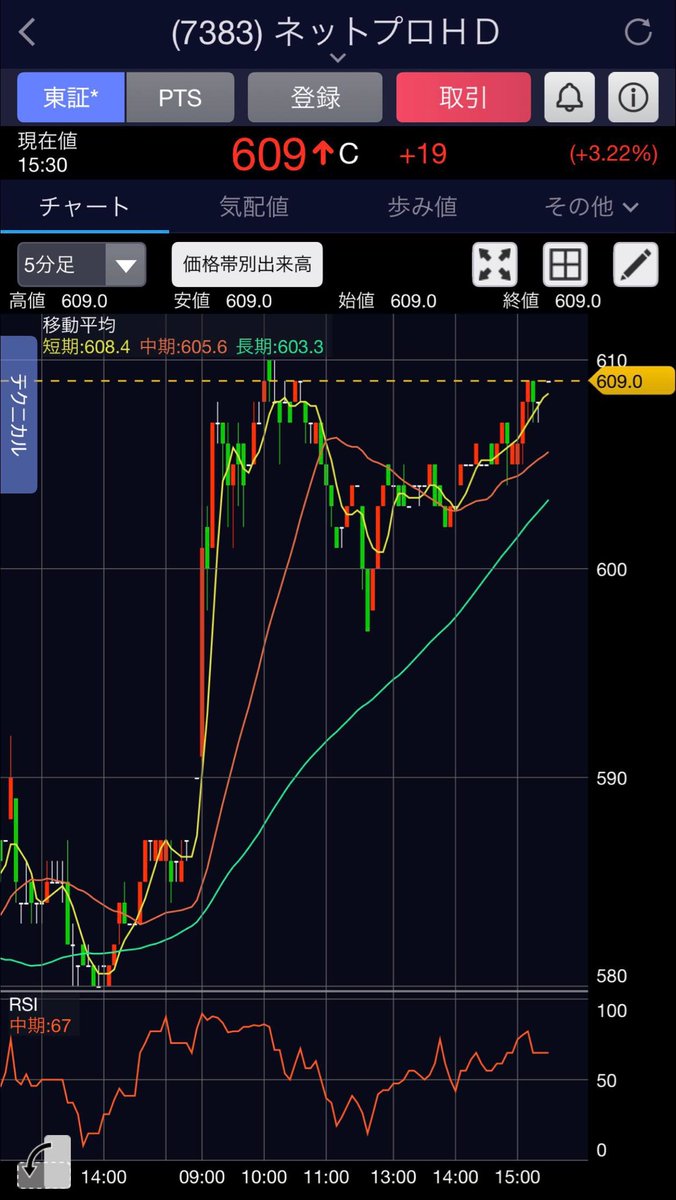
Task: Expand the その他 tab dropdown
Action: [591, 207]
